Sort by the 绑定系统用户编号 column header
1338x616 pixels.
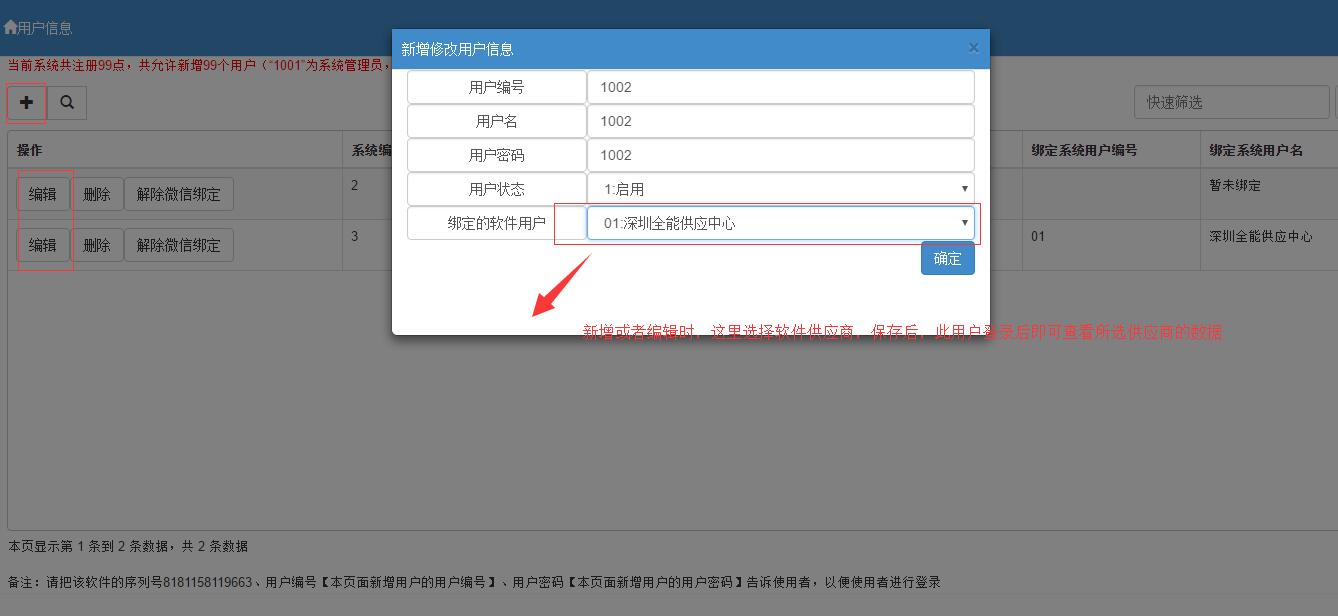pos(1084,150)
